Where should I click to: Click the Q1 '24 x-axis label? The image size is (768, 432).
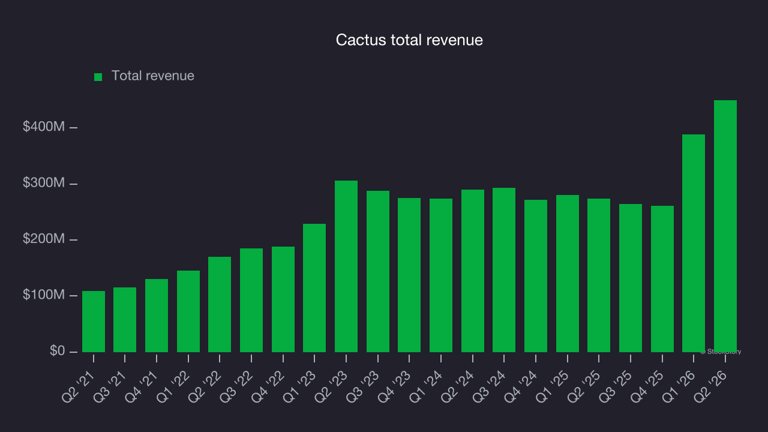click(x=426, y=387)
